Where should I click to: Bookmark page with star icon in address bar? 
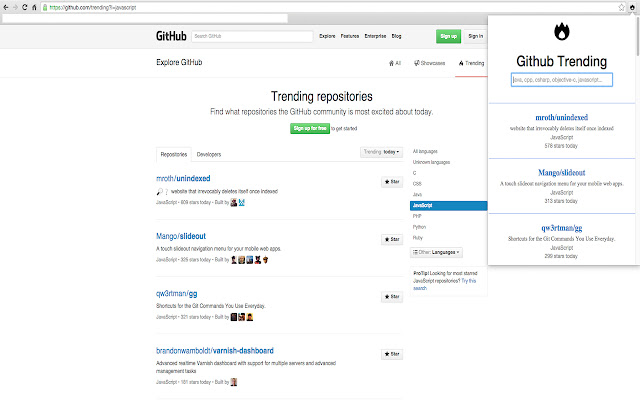pyautogui.click(x=621, y=7)
